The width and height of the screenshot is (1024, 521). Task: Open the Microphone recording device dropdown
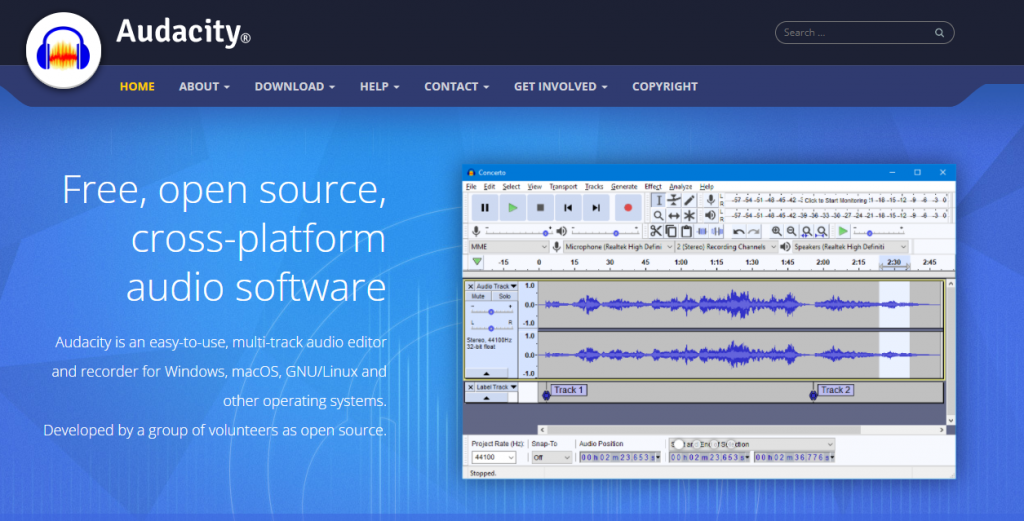pyautogui.click(x=618, y=247)
